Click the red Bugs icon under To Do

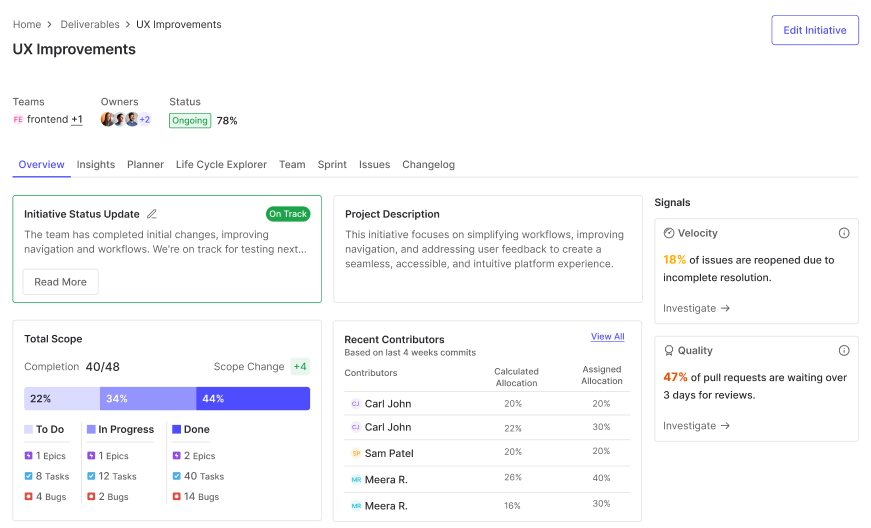[x=28, y=496]
